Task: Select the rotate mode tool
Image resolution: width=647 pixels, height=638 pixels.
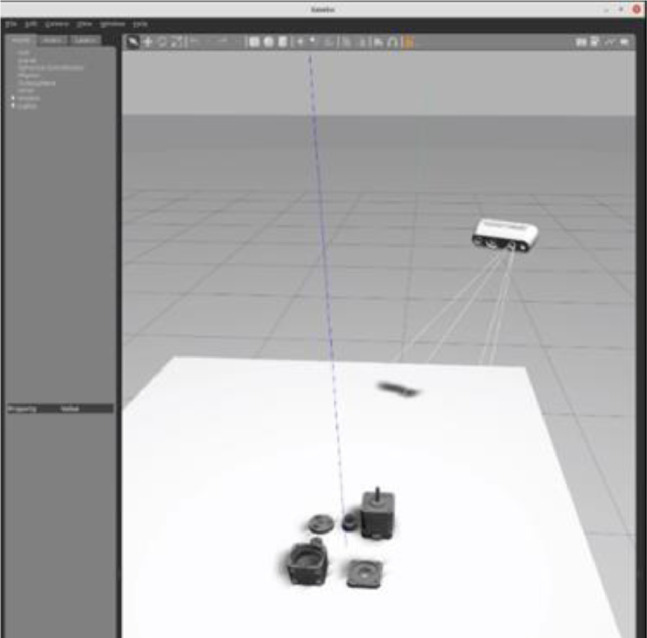Action: tap(162, 42)
